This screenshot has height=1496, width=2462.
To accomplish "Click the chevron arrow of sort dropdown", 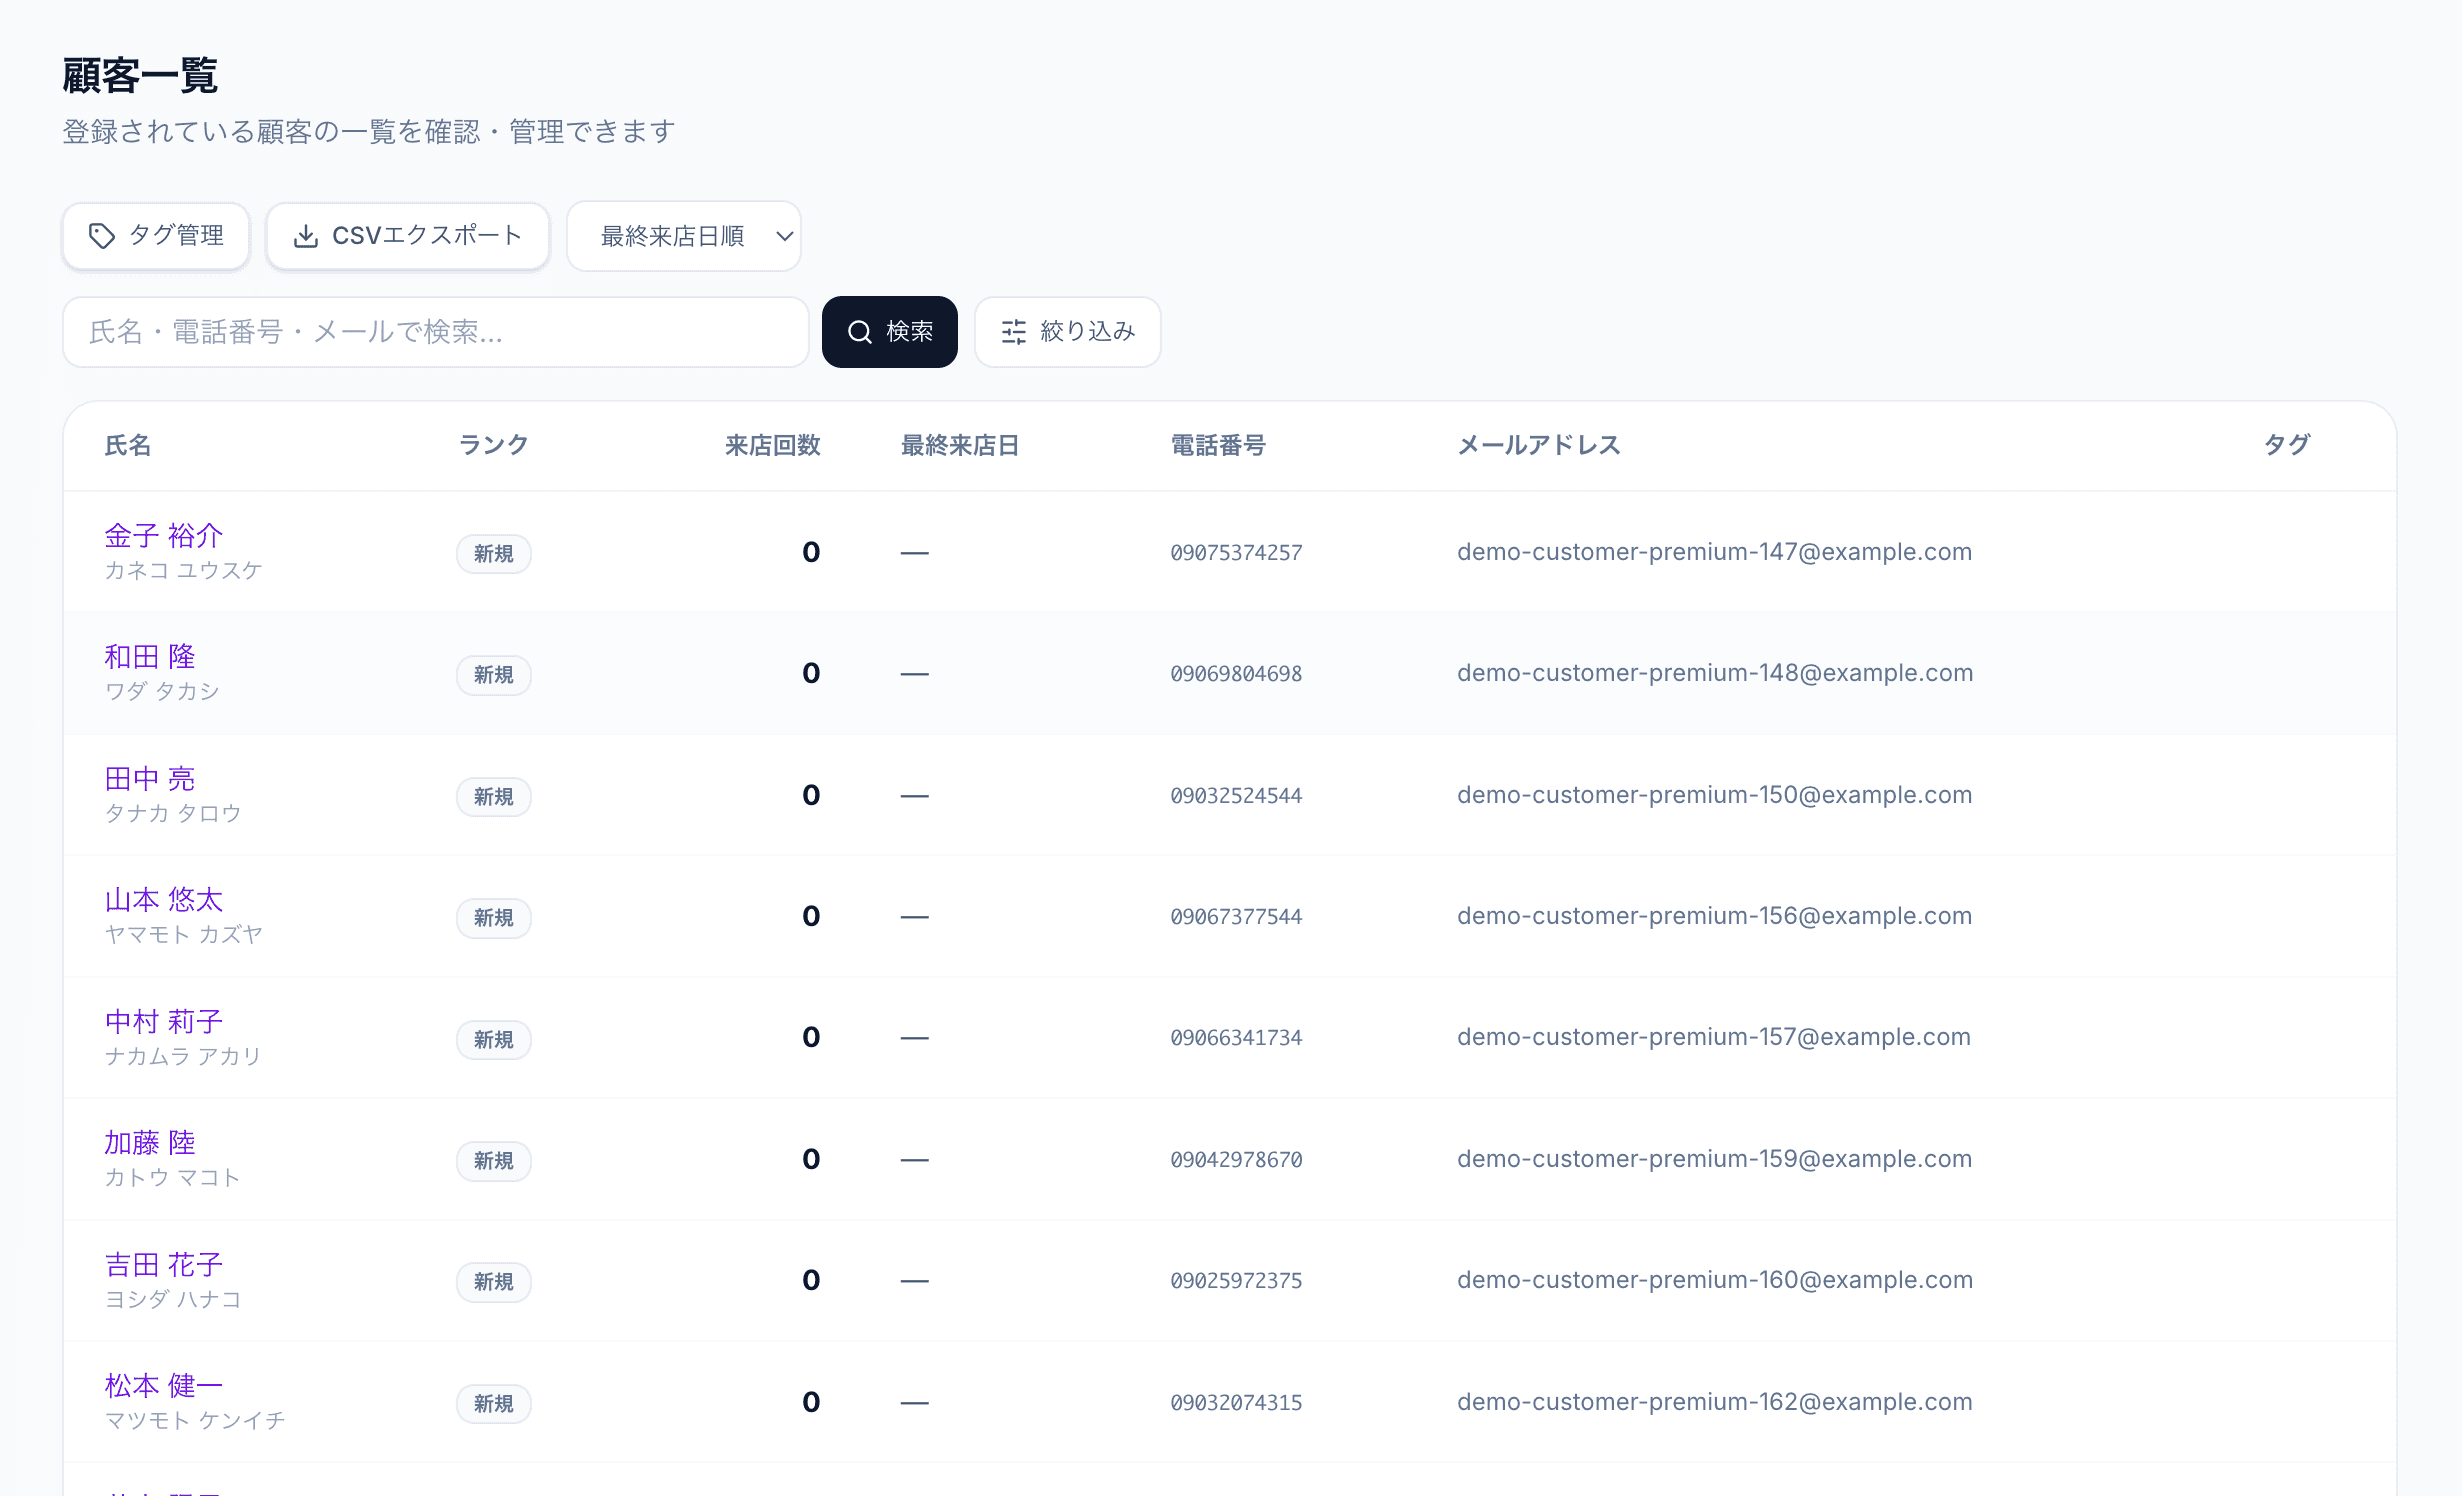I will click(785, 236).
